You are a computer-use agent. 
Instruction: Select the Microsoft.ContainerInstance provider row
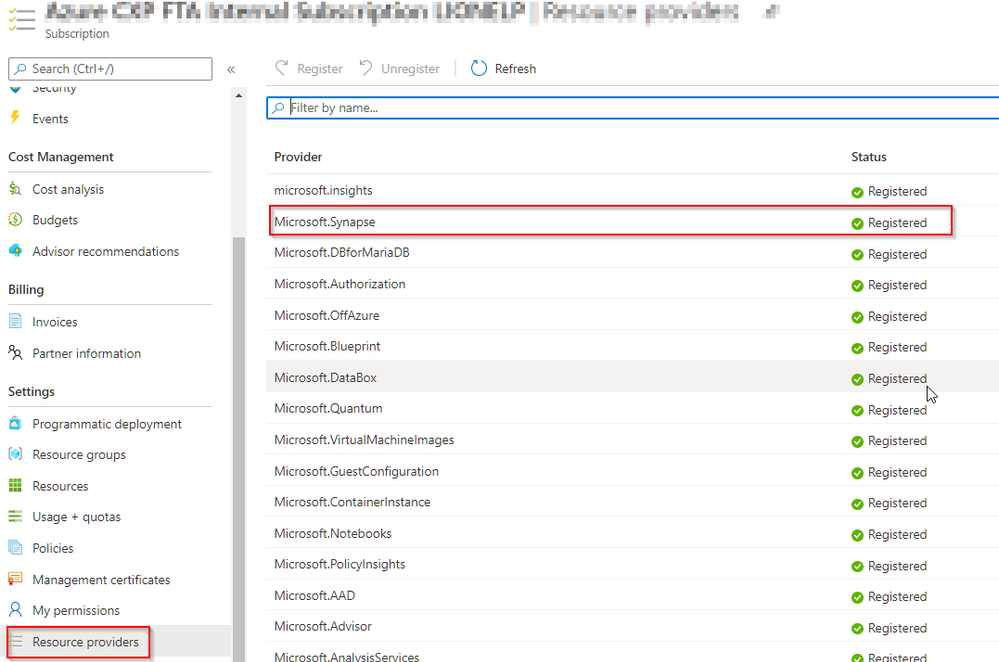tap(632, 502)
